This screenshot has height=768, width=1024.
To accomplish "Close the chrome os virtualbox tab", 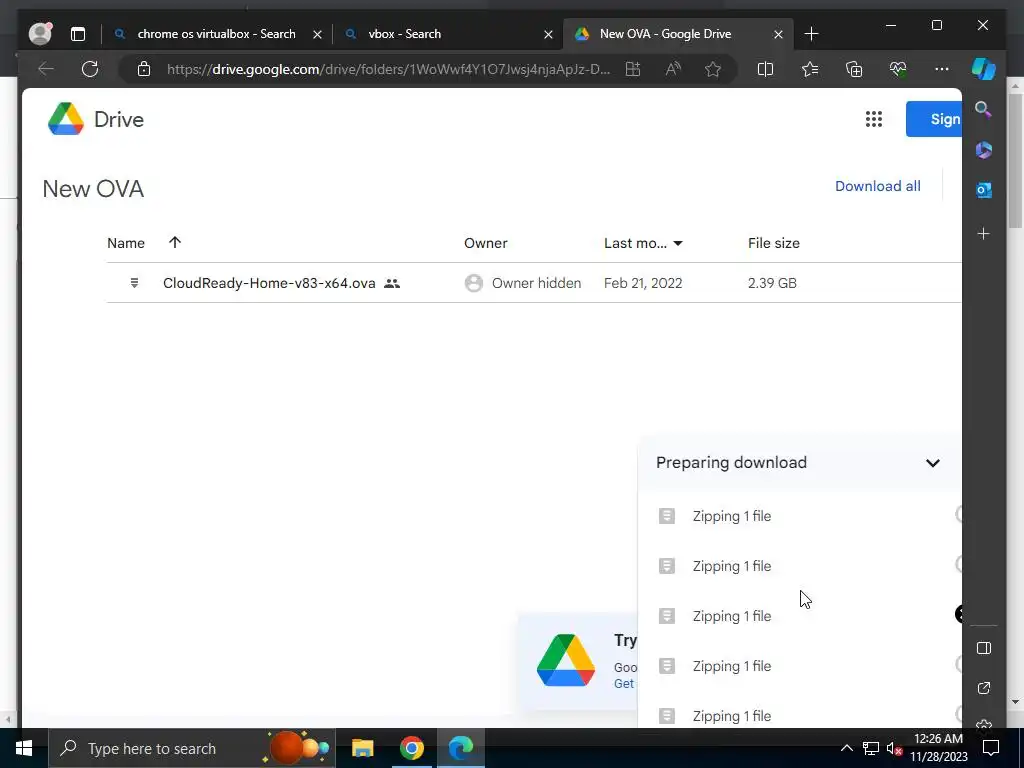I will point(317,35).
